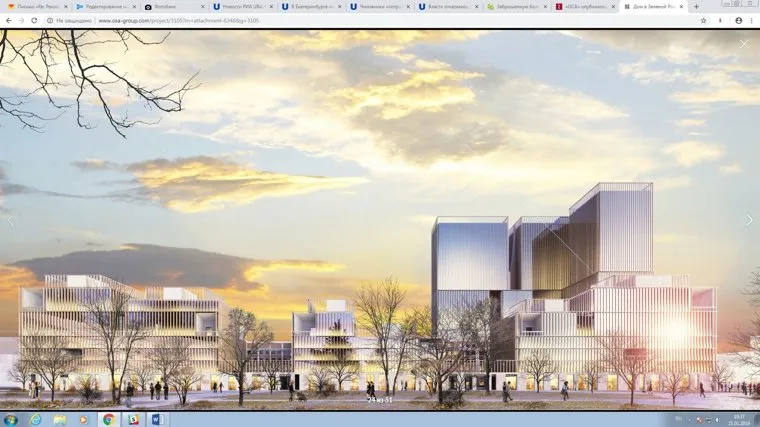Viewport: 760px width, 427px height.
Task: Click the 'Не защищено' security indicator
Action: [70, 20]
